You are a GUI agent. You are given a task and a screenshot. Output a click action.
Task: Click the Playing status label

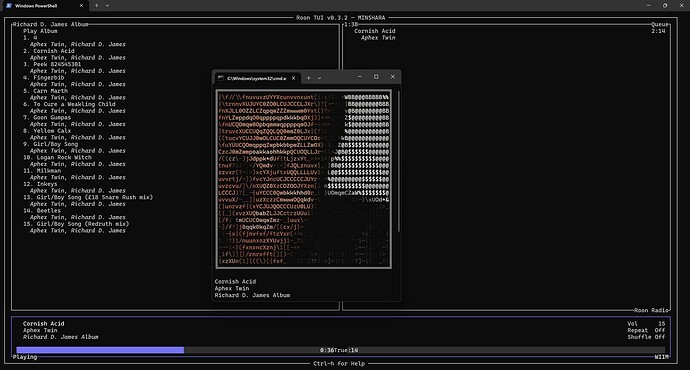point(25,357)
